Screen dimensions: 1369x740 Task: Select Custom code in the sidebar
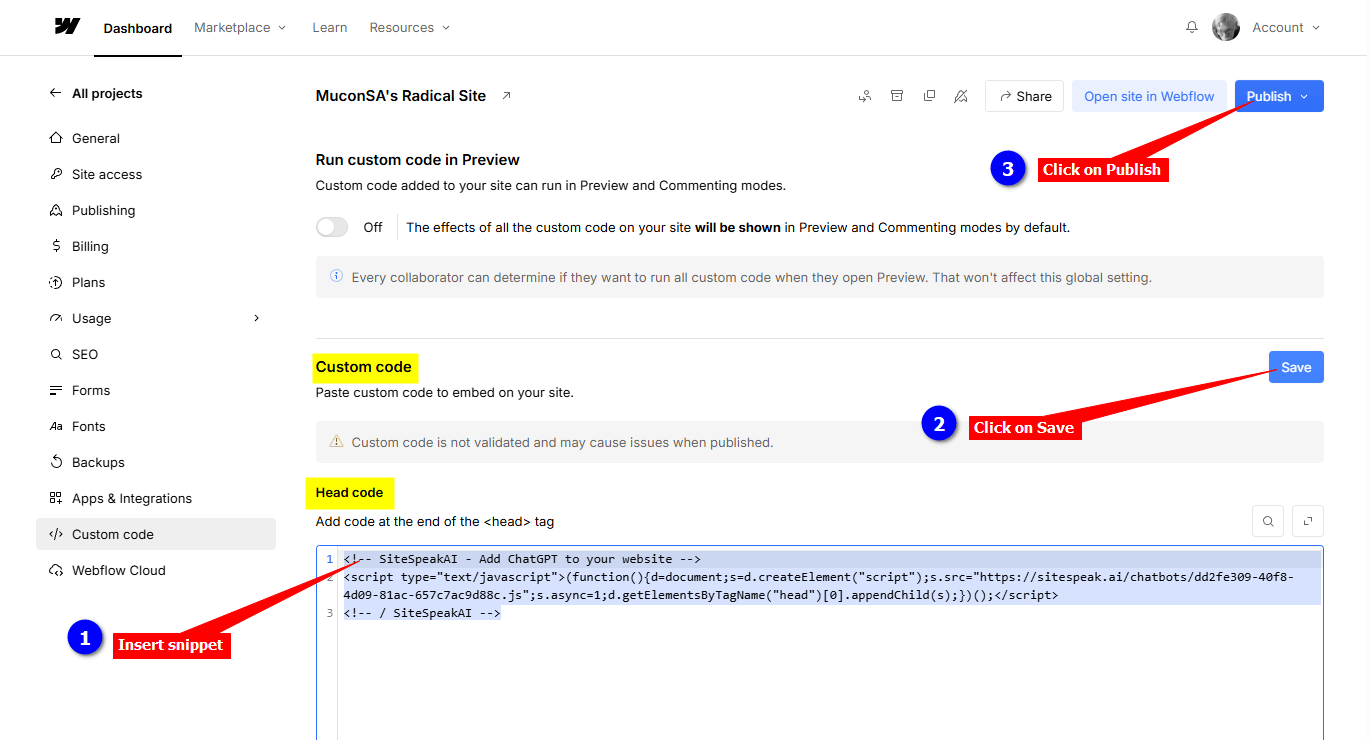[156, 534]
